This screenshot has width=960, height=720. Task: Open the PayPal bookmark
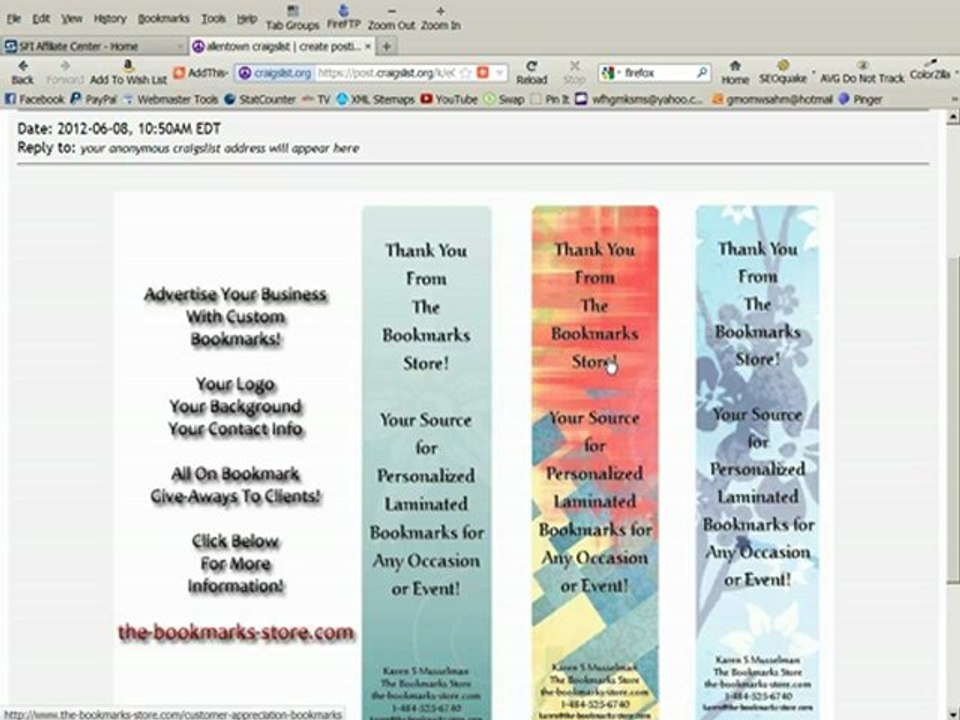click(x=94, y=99)
